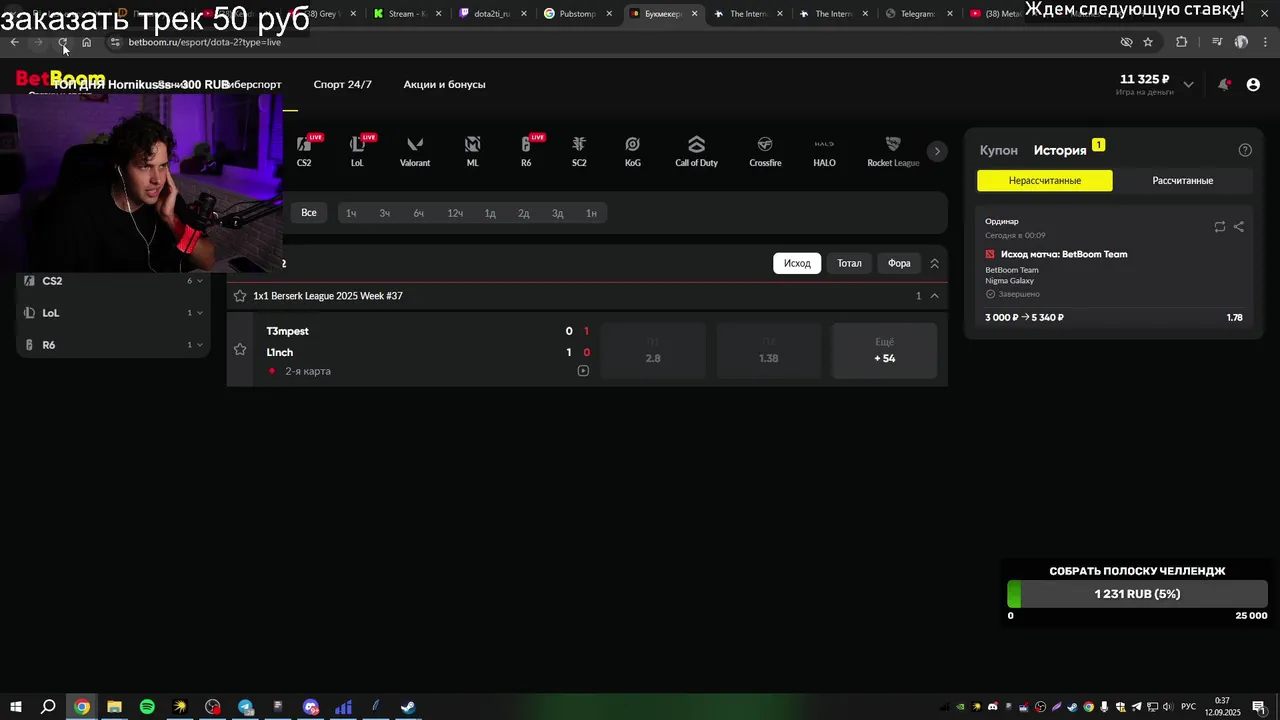The height and width of the screenshot is (720, 1280).
Task: Open Spotify from taskbar
Action: 147,707
